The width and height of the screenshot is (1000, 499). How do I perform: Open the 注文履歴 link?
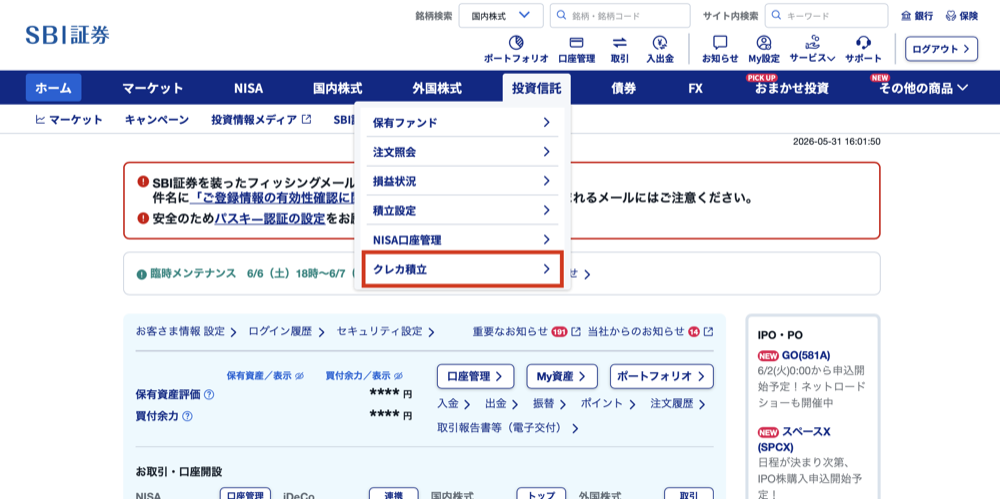point(678,404)
